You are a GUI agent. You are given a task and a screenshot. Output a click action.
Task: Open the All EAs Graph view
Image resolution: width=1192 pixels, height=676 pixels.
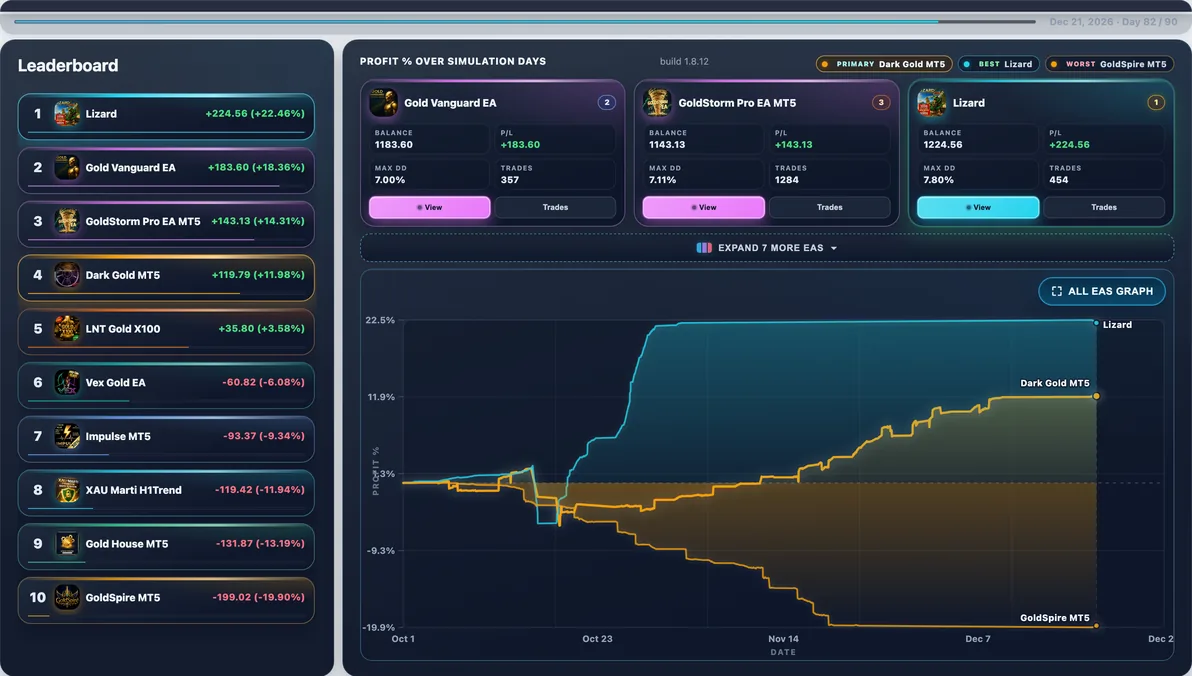coord(1102,291)
